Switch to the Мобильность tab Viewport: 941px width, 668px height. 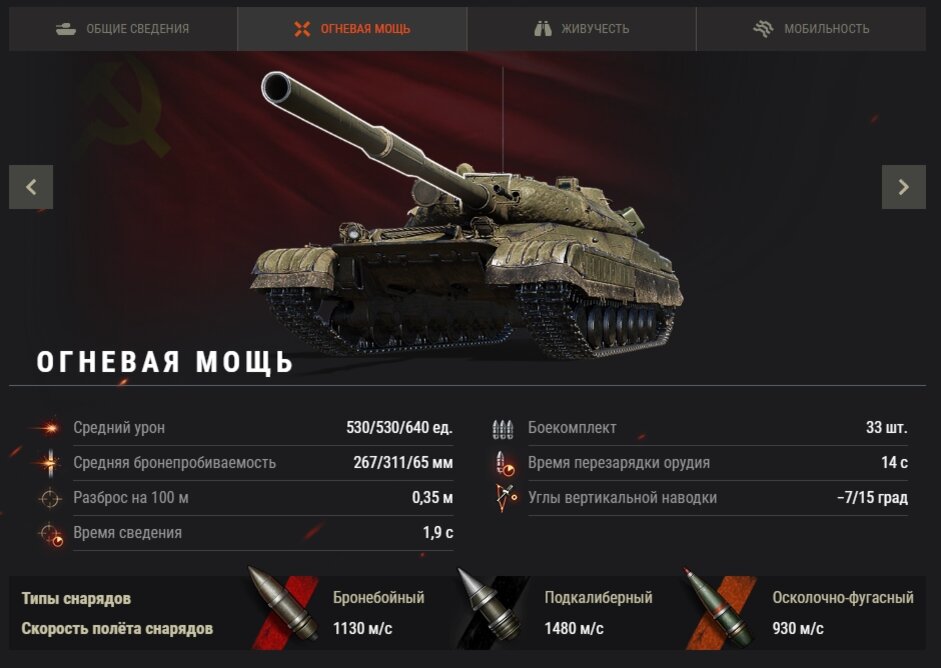(811, 29)
